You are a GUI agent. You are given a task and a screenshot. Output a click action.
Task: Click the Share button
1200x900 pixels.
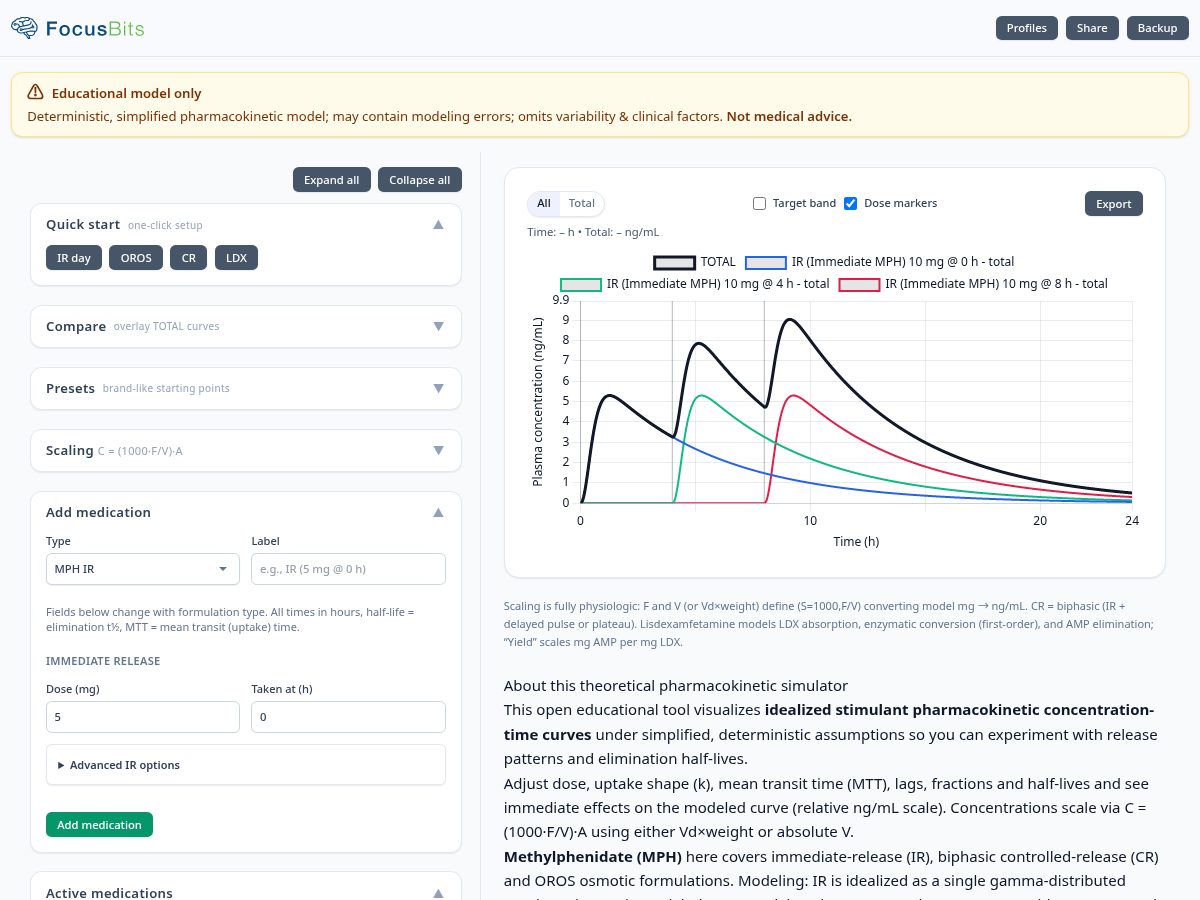coord(1092,28)
